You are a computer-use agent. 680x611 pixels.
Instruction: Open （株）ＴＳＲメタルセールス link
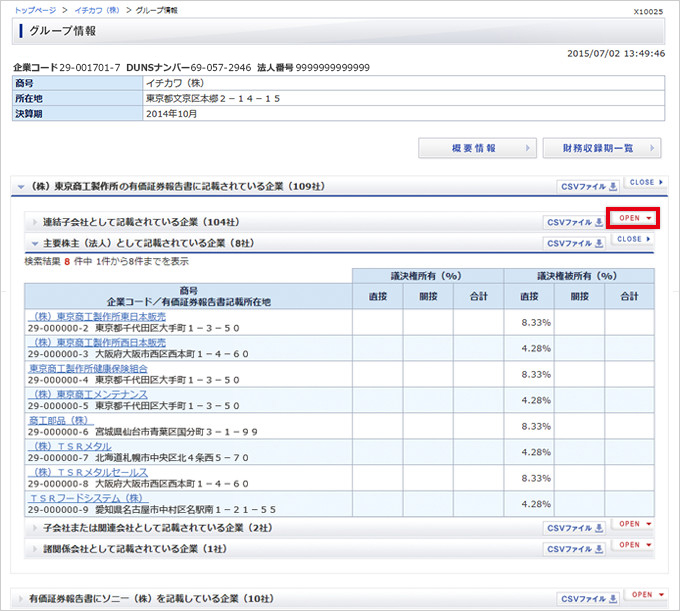[88, 472]
